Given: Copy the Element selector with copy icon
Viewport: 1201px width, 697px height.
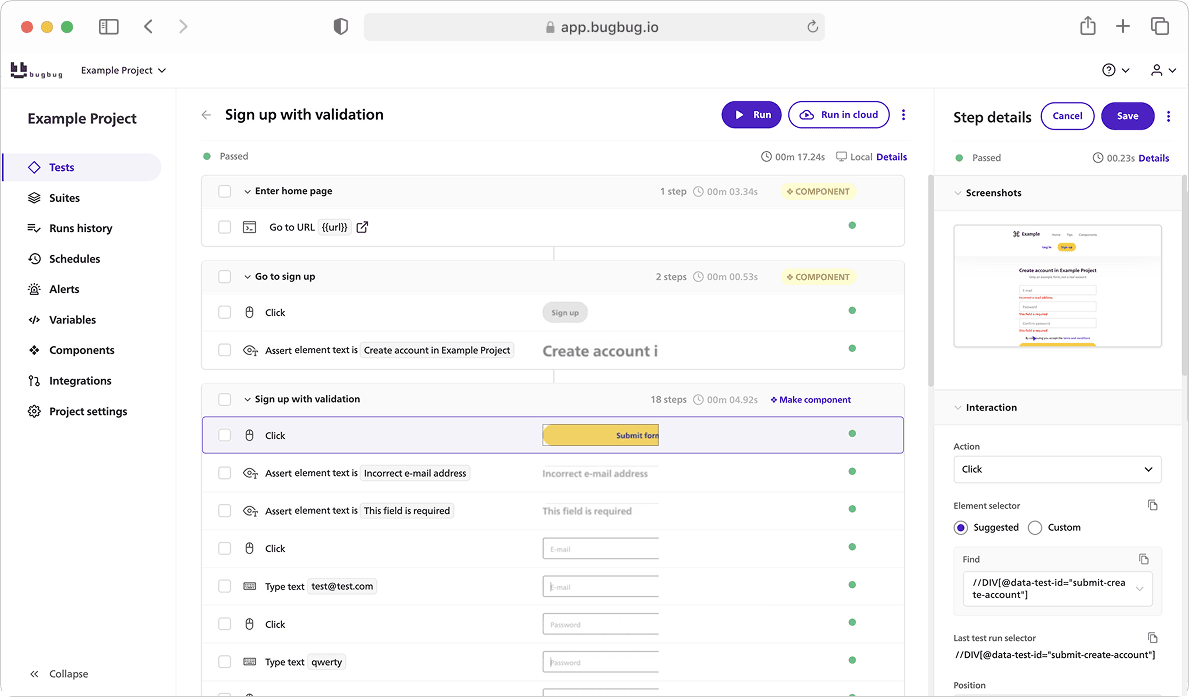Looking at the screenshot, I should pyautogui.click(x=1152, y=506).
